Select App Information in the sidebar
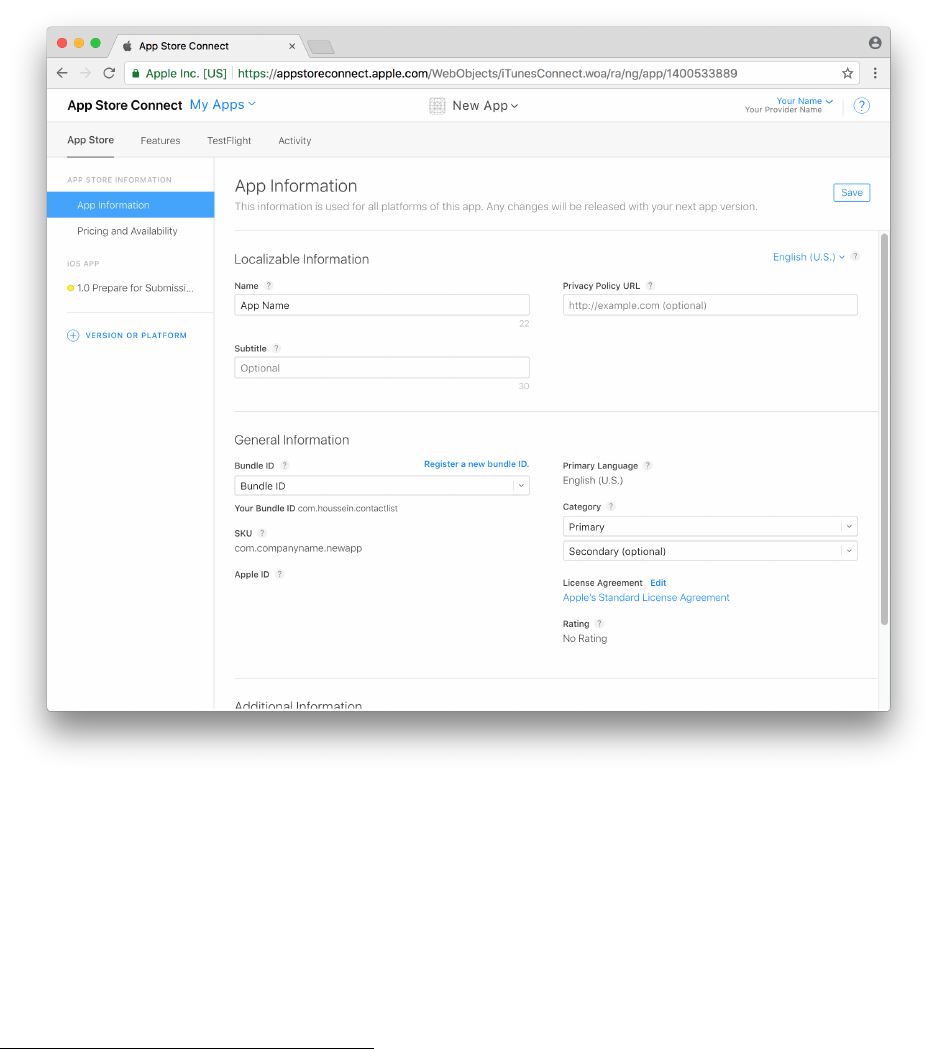937x1049 pixels. point(130,205)
